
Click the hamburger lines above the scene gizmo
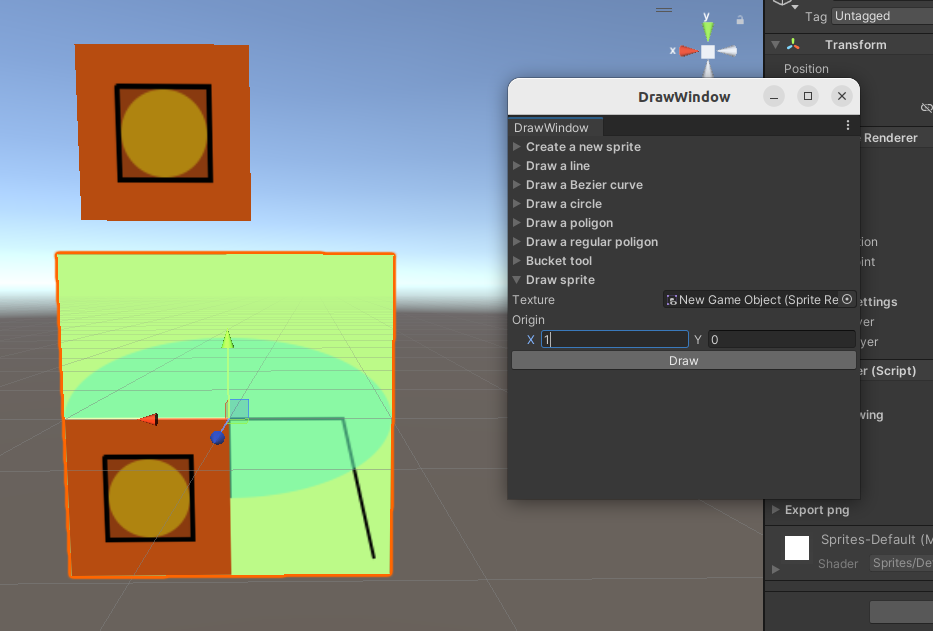(664, 9)
